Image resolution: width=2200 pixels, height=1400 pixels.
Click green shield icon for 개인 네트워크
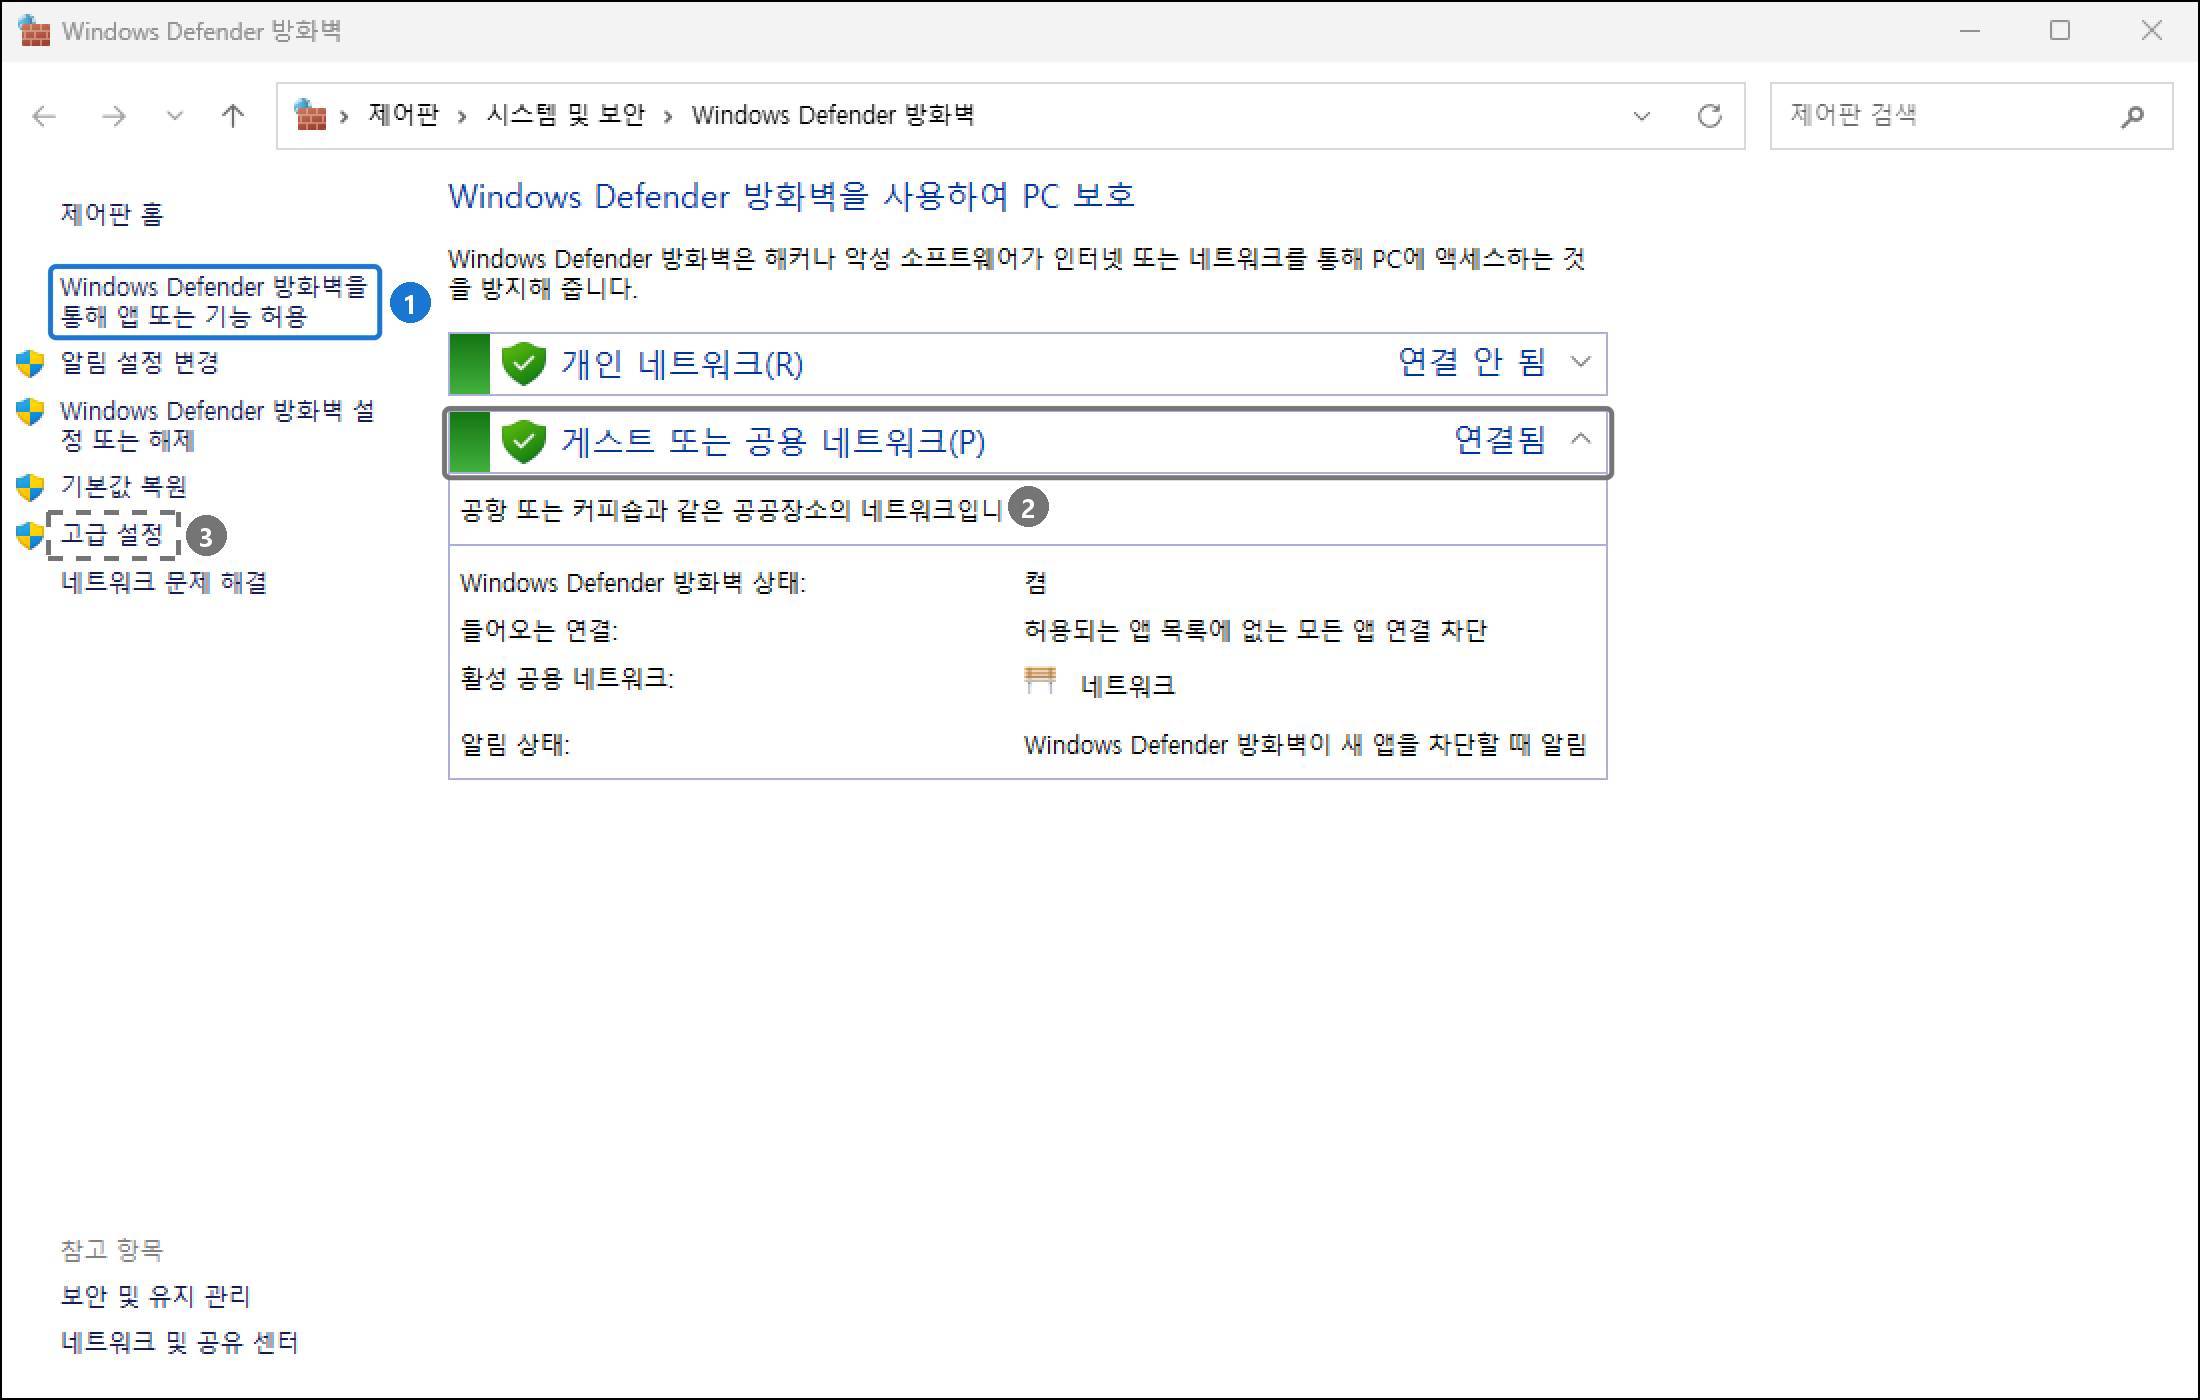pos(523,363)
